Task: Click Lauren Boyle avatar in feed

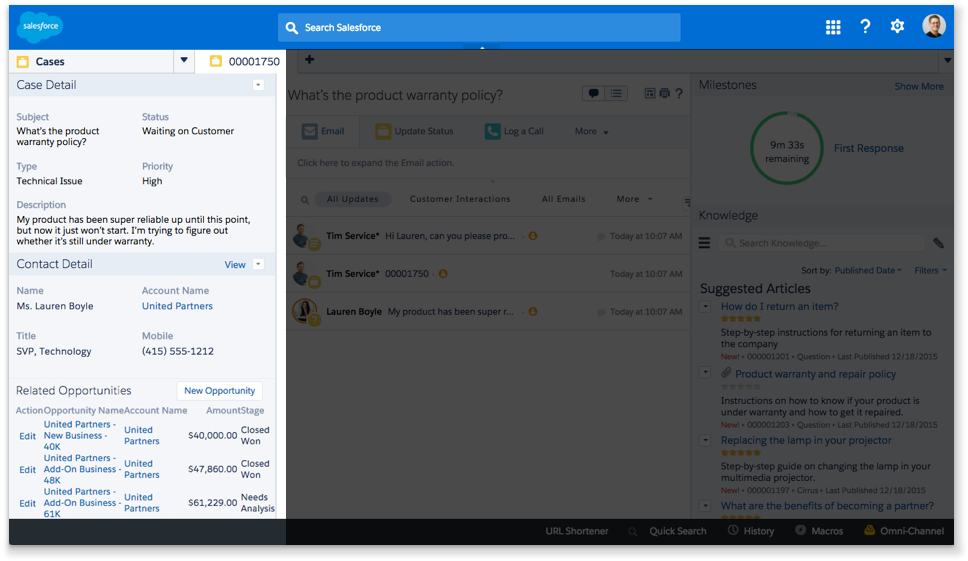Action: click(305, 312)
